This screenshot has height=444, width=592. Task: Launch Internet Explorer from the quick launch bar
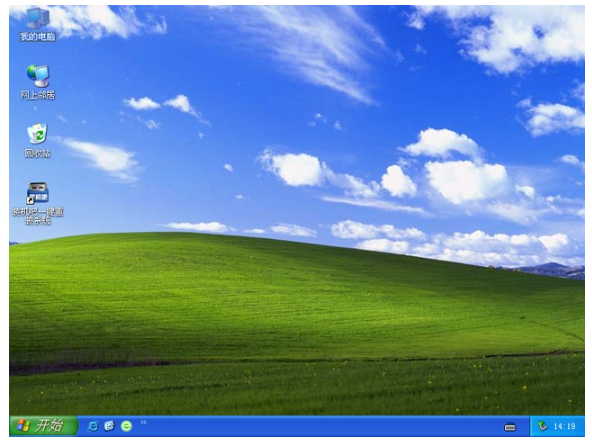(x=93, y=426)
